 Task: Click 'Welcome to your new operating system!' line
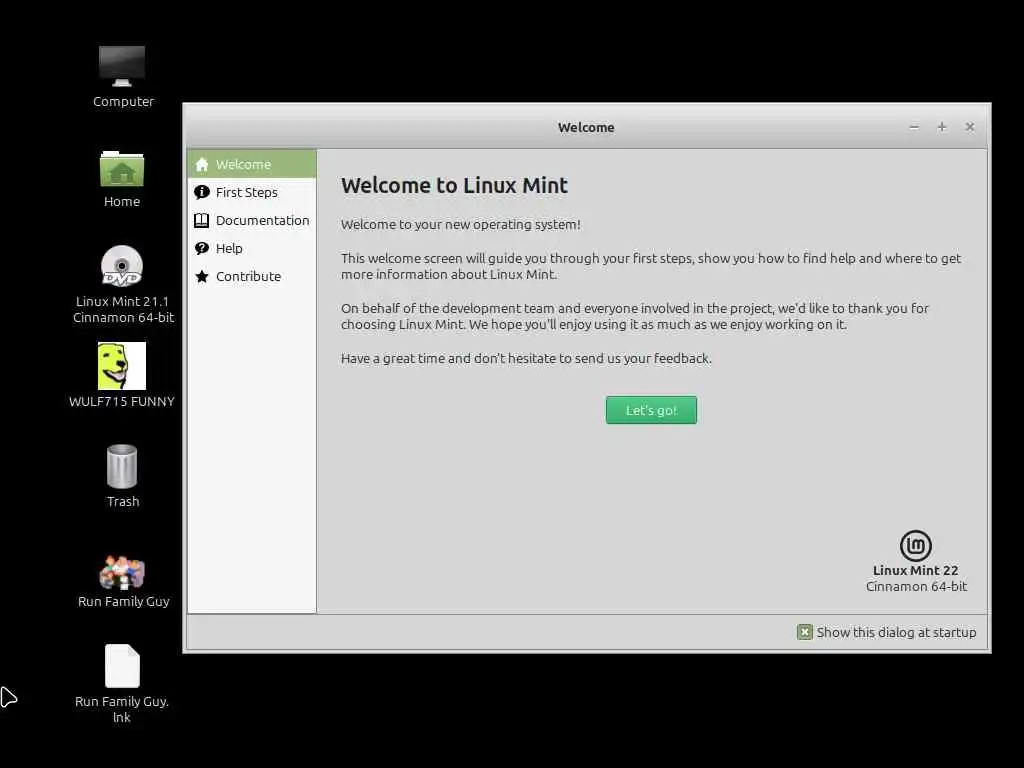[x=460, y=224]
